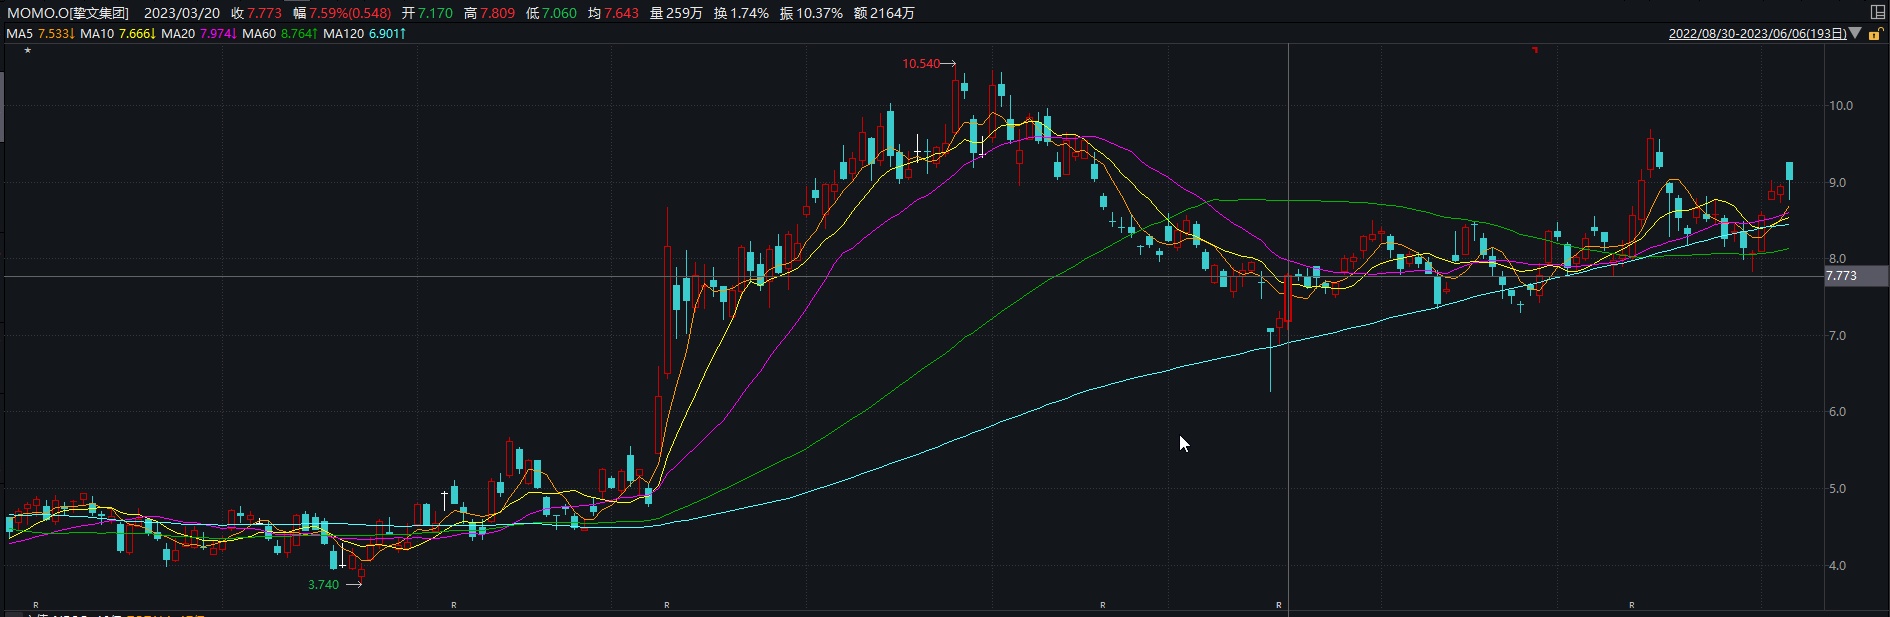Open the panel layout icon at top-right
1890x617 pixels.
click(x=1877, y=13)
